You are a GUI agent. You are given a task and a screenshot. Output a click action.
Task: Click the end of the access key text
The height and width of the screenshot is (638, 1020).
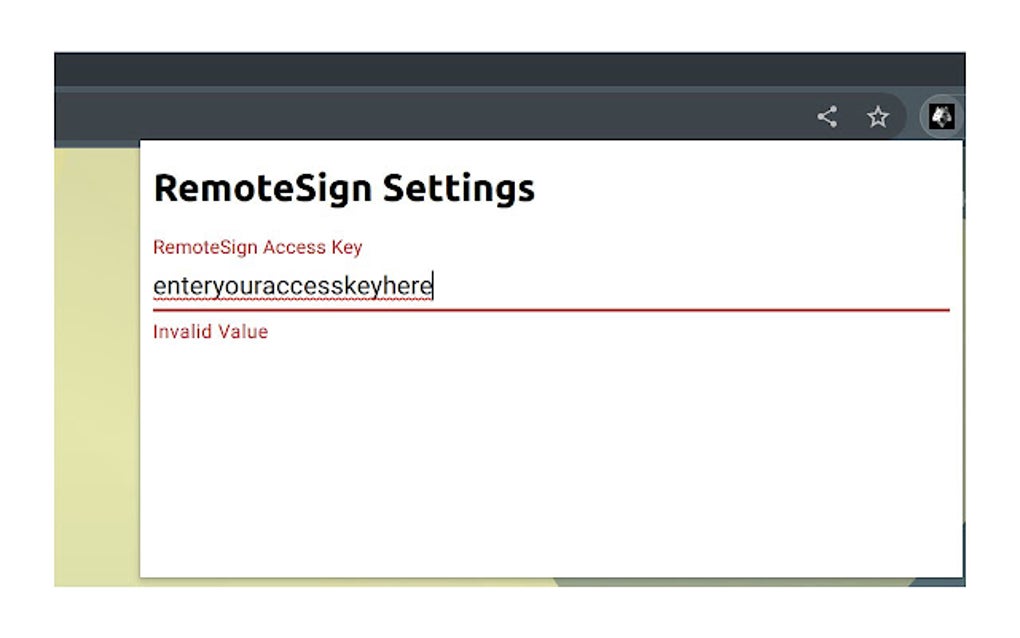point(432,287)
